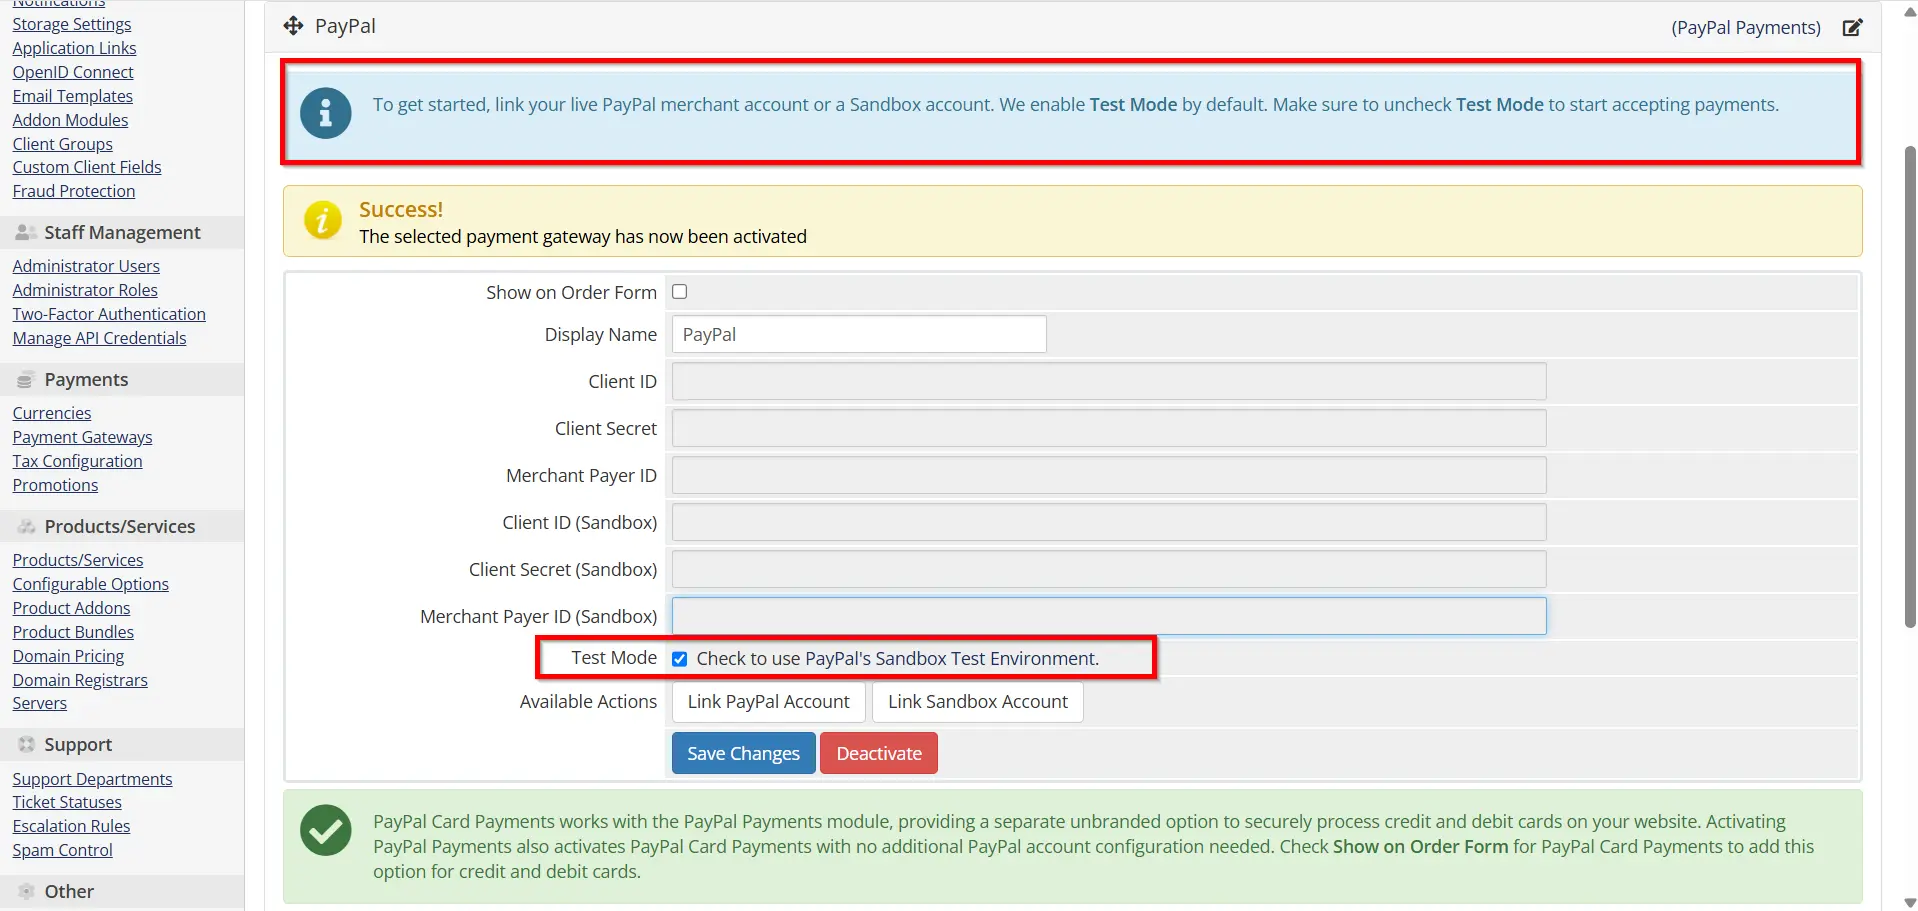The image size is (1918, 911).
Task: Enable the Show on Order Form checkbox
Action: coord(680,292)
